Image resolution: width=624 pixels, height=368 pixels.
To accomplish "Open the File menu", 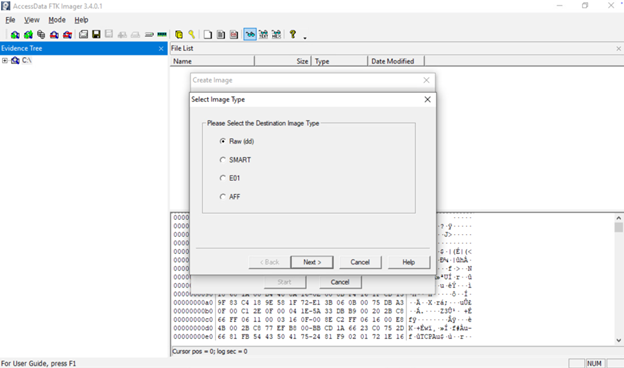I will (10, 20).
